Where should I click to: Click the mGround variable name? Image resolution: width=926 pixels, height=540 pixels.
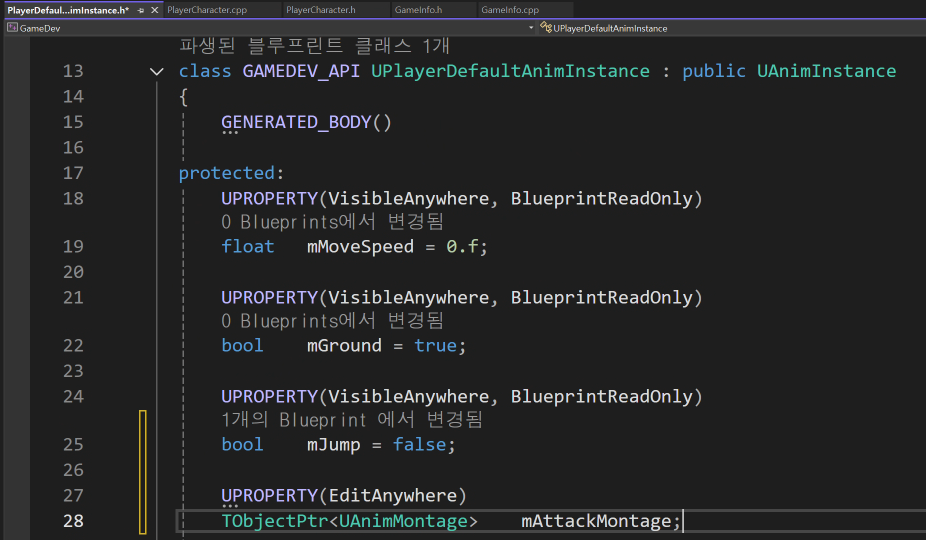344,346
